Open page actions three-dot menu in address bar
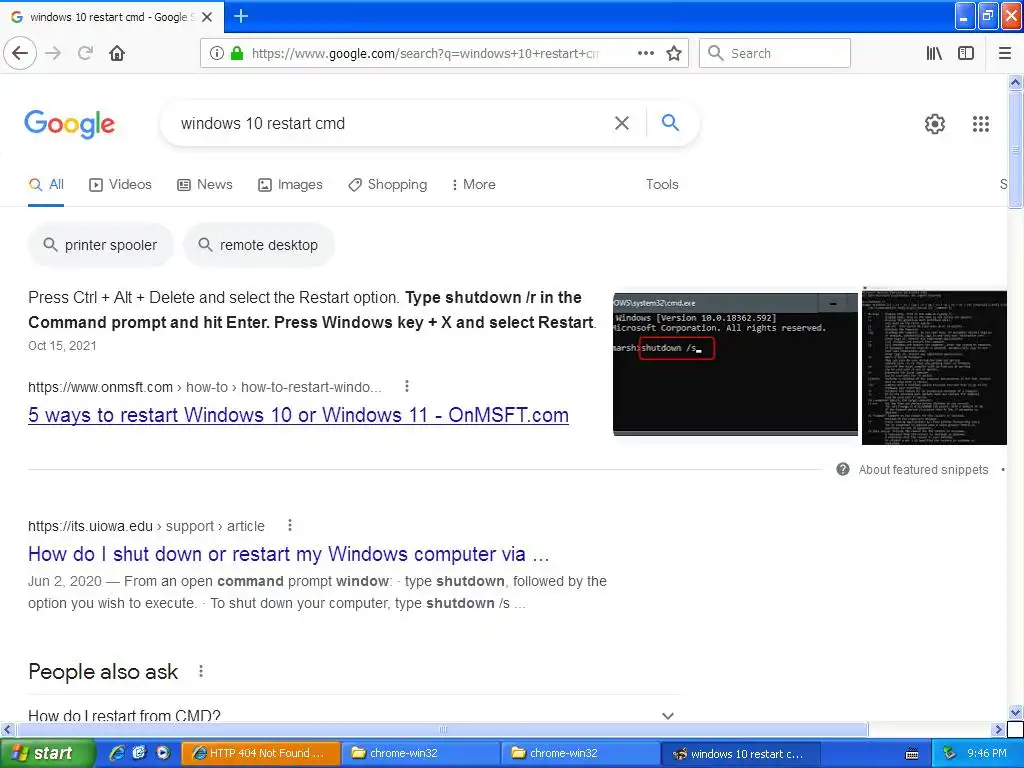The width and height of the screenshot is (1024, 768). (x=646, y=54)
